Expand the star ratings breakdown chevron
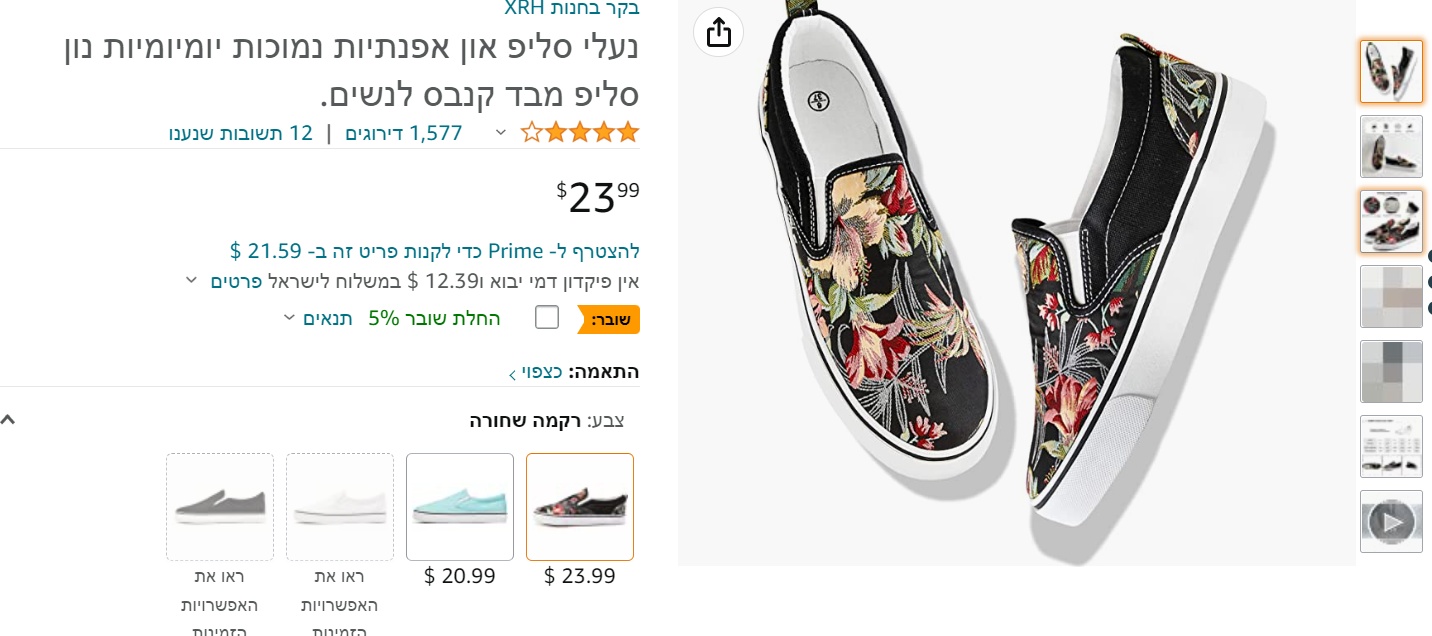This screenshot has height=636, width=1432. [x=501, y=133]
